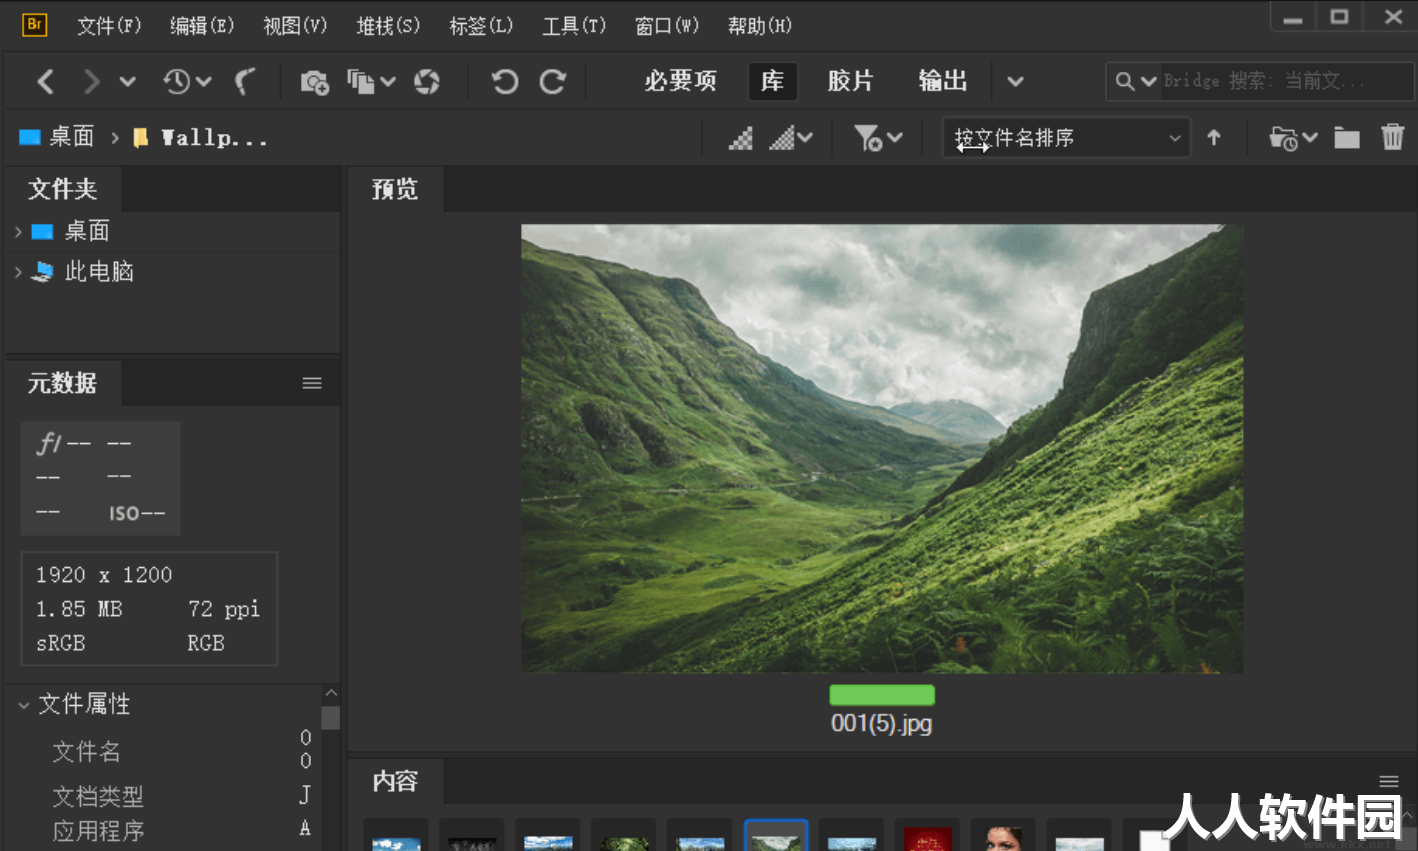The width and height of the screenshot is (1418, 851).
Task: Click the boomerang return-to-app icon
Action: click(245, 82)
